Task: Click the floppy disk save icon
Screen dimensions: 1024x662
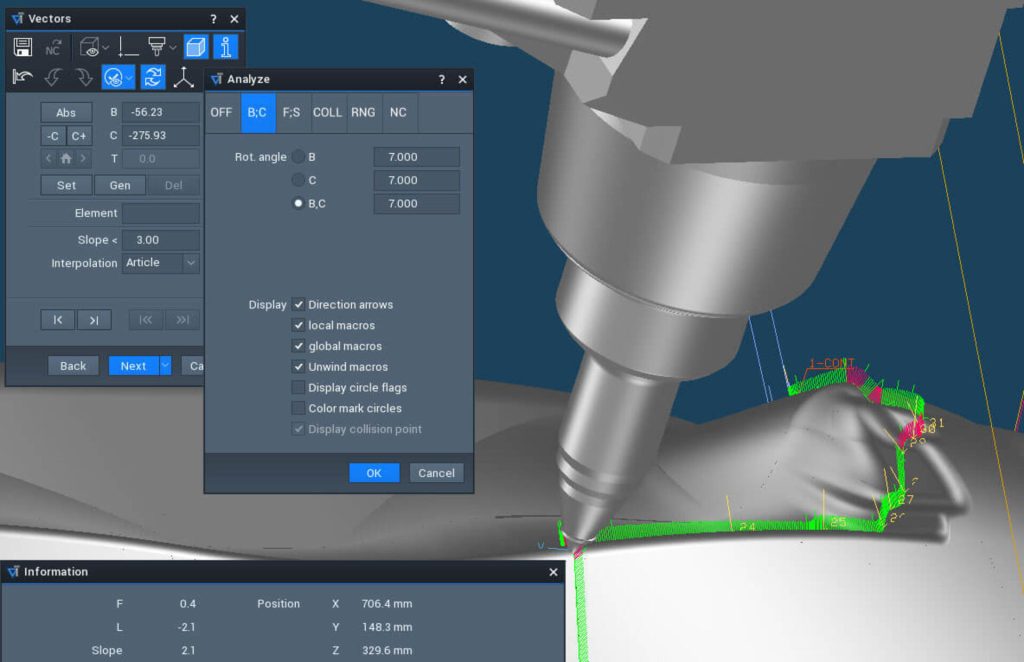Action: (x=24, y=47)
